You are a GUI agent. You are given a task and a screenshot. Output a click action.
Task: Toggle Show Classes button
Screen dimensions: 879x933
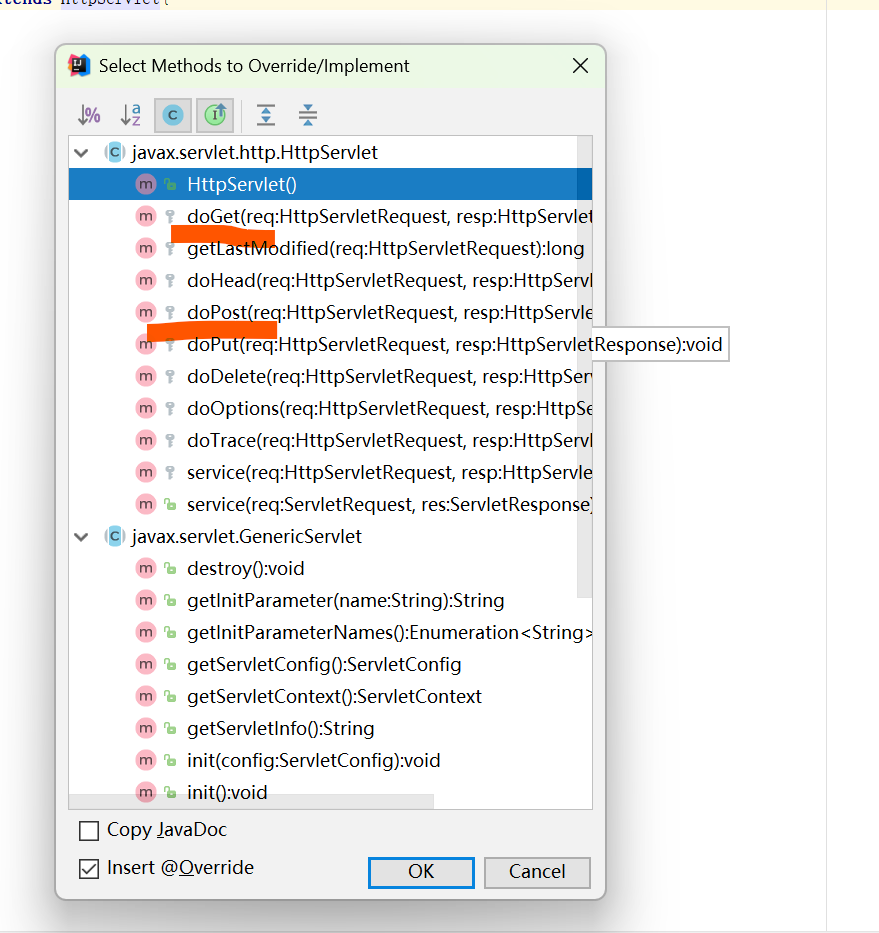click(173, 115)
